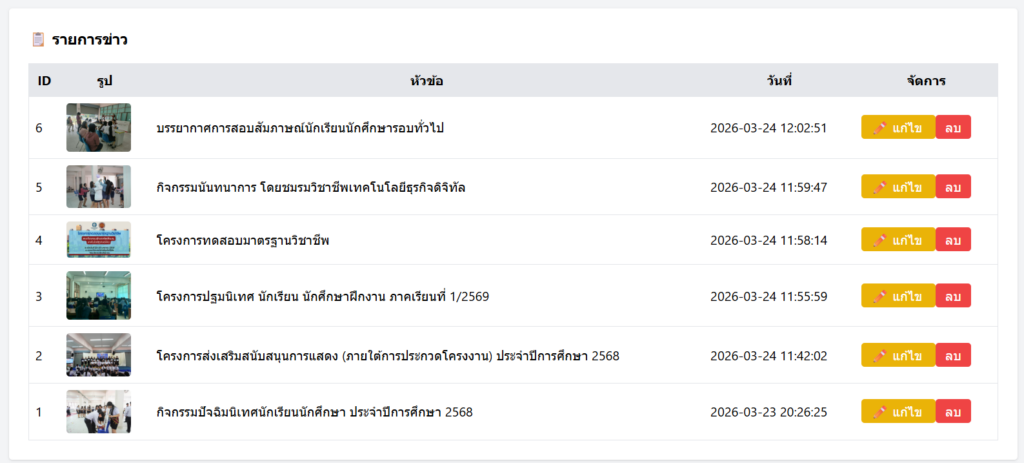Open thumbnail image of news ID 6
The width and height of the screenshot is (1024, 463).
98,127
